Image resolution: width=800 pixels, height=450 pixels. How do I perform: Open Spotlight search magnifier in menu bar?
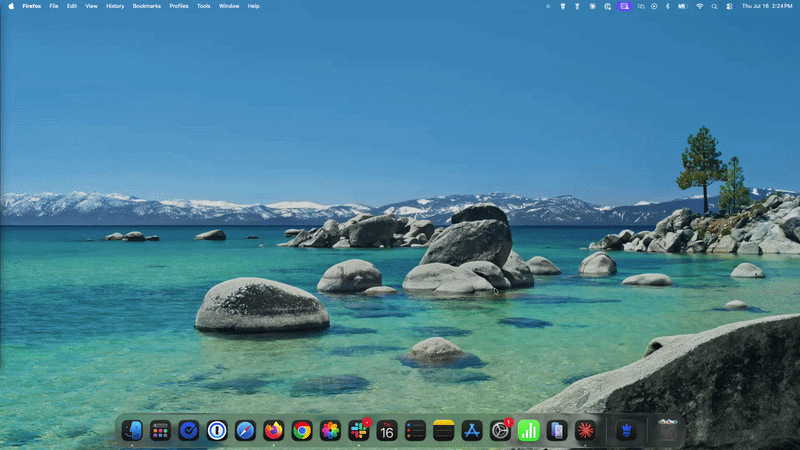[x=714, y=6]
